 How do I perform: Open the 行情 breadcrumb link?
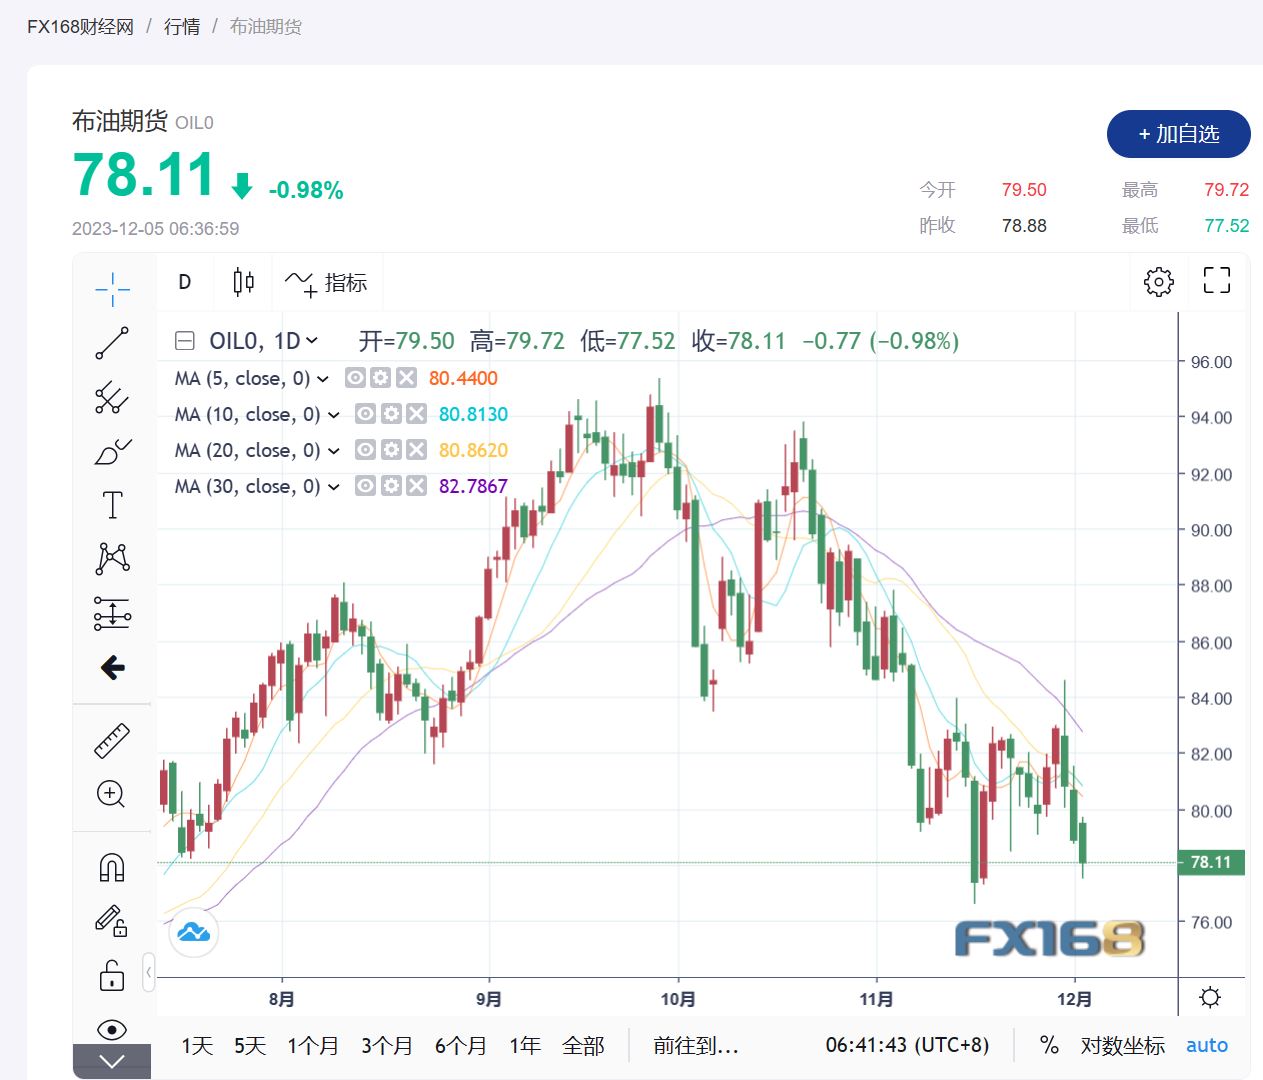point(182,27)
